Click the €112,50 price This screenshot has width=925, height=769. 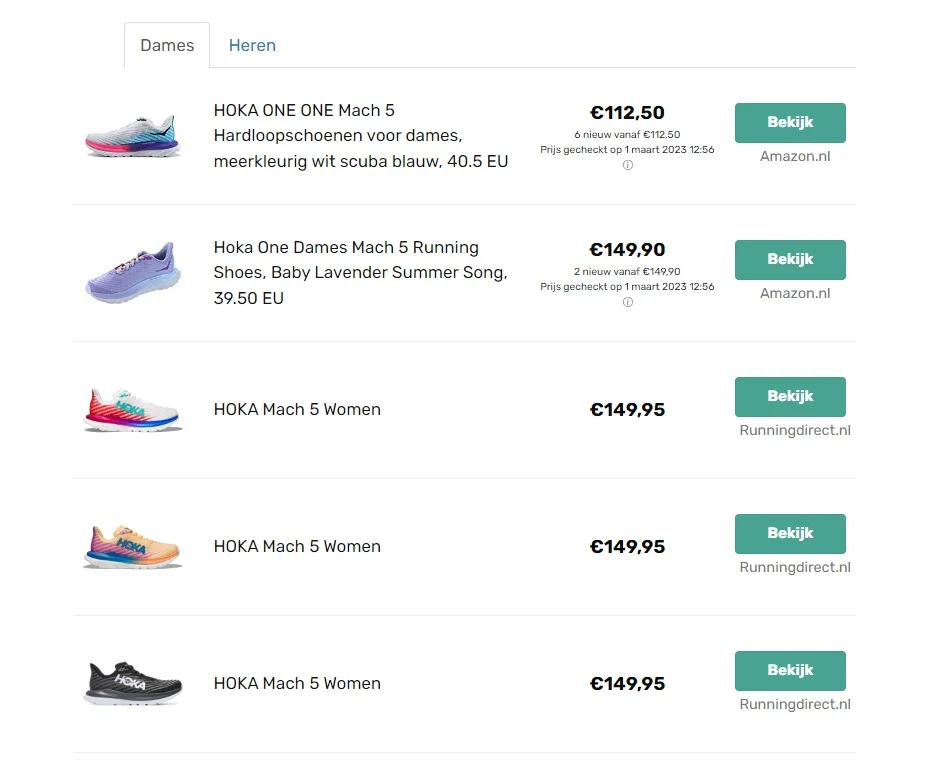[x=627, y=113]
